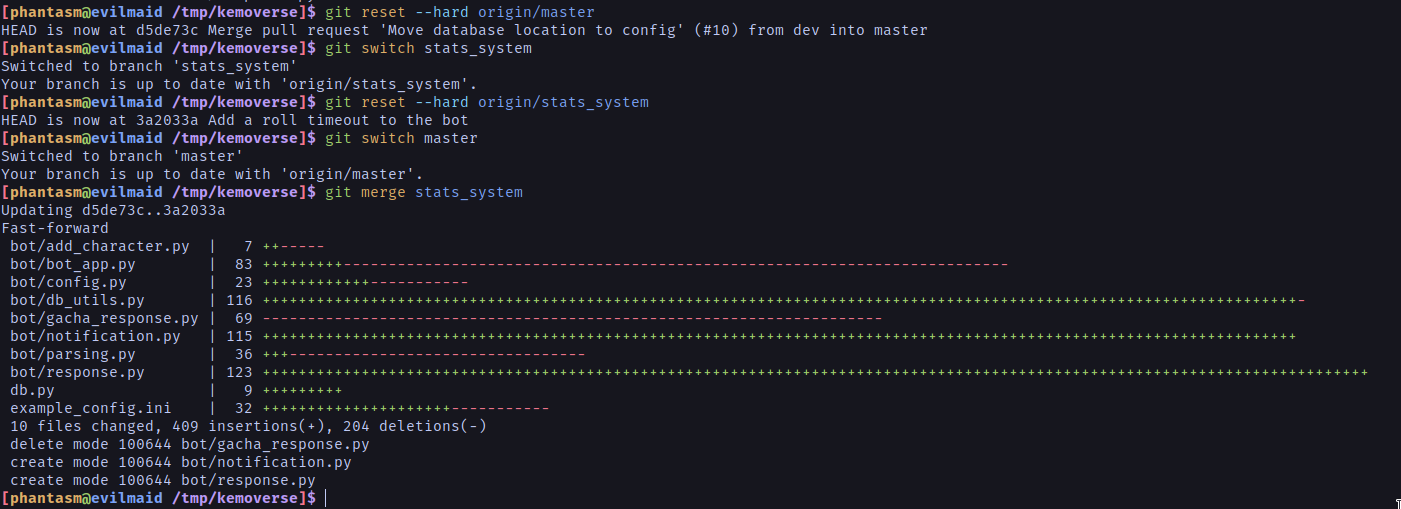The height and width of the screenshot is (509, 1401).
Task: Click the bot/config.py filename
Action: coord(68,282)
